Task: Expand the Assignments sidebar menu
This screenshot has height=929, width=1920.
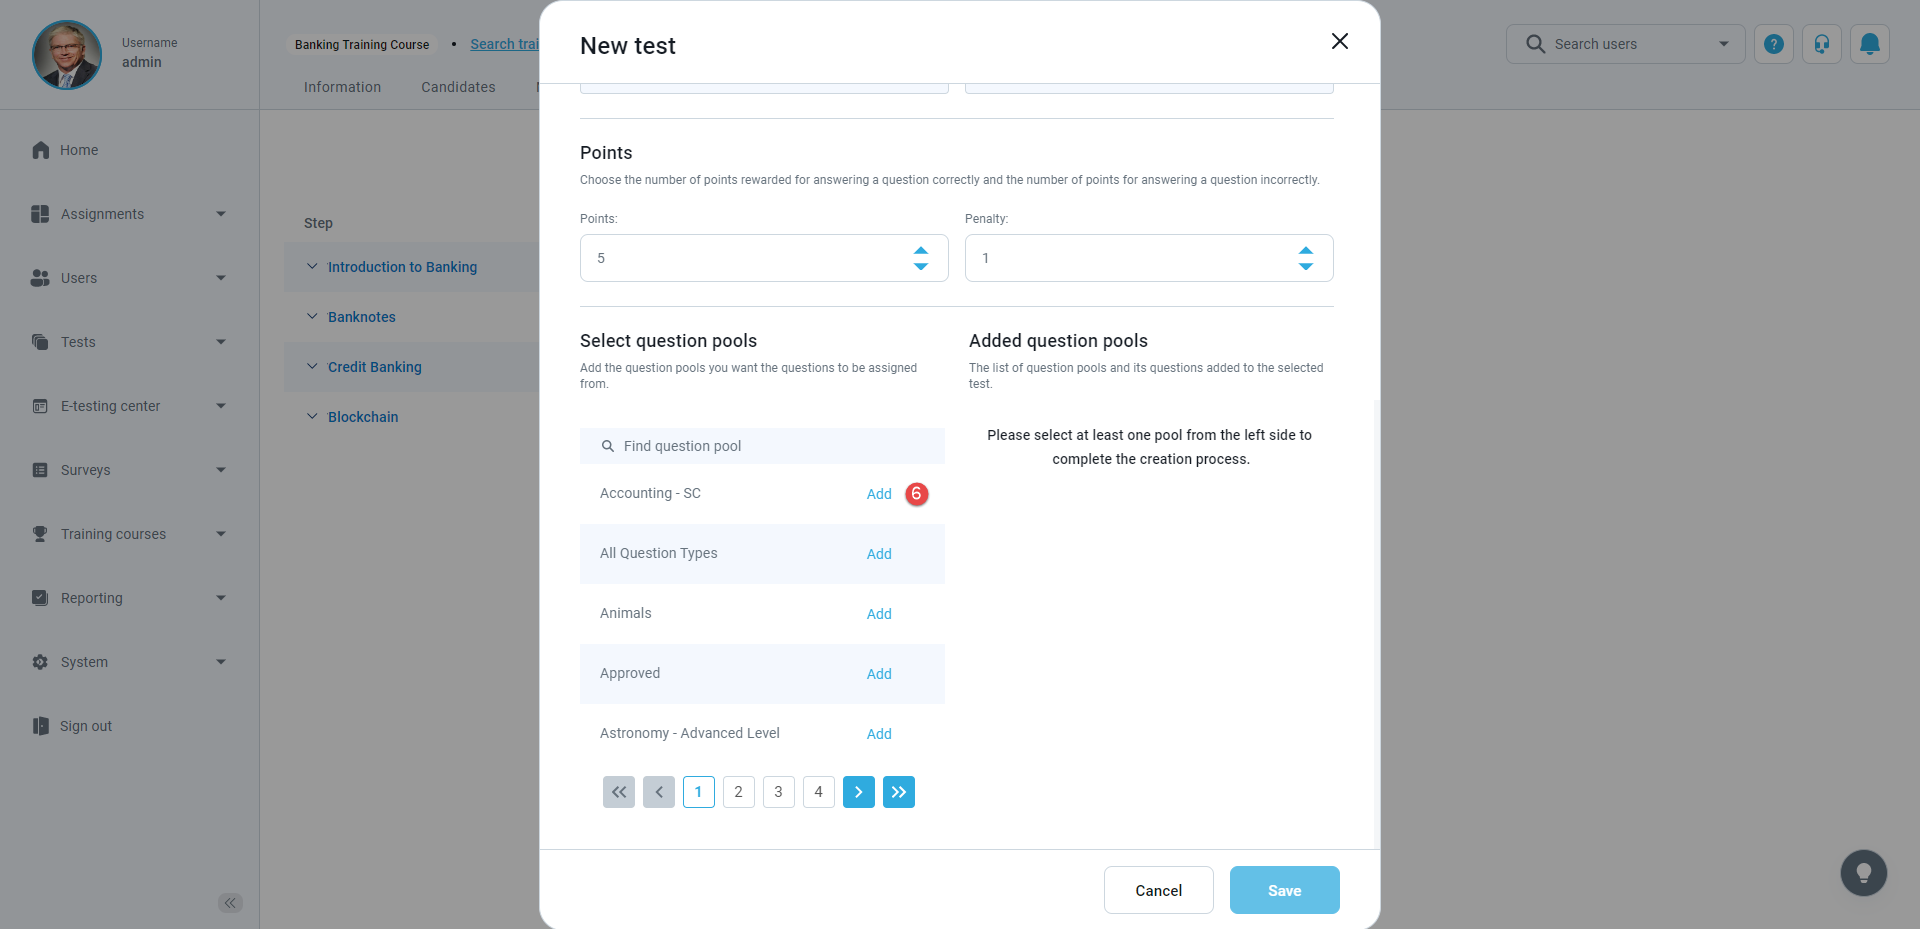Action: click(221, 214)
